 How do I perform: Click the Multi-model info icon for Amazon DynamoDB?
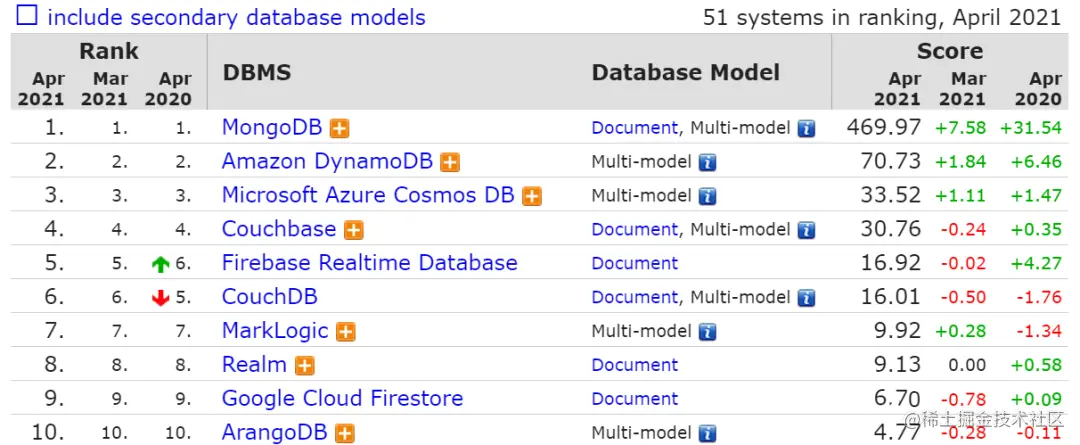click(x=707, y=163)
